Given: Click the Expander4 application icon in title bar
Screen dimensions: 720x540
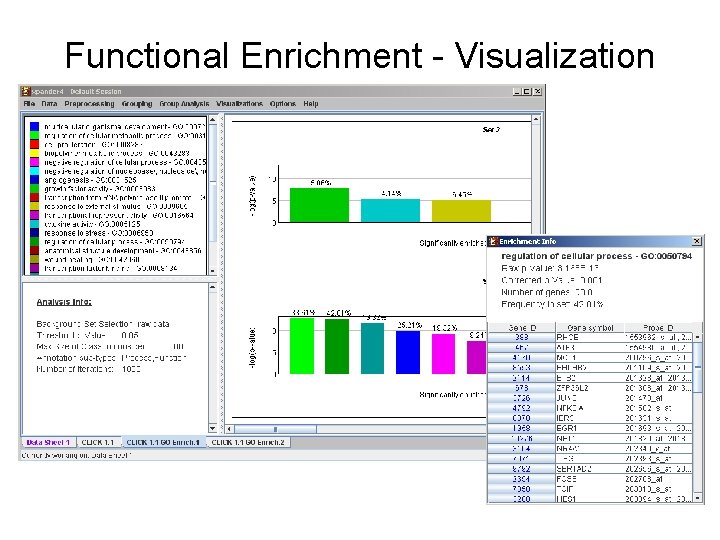Looking at the screenshot, I should pos(26,91).
